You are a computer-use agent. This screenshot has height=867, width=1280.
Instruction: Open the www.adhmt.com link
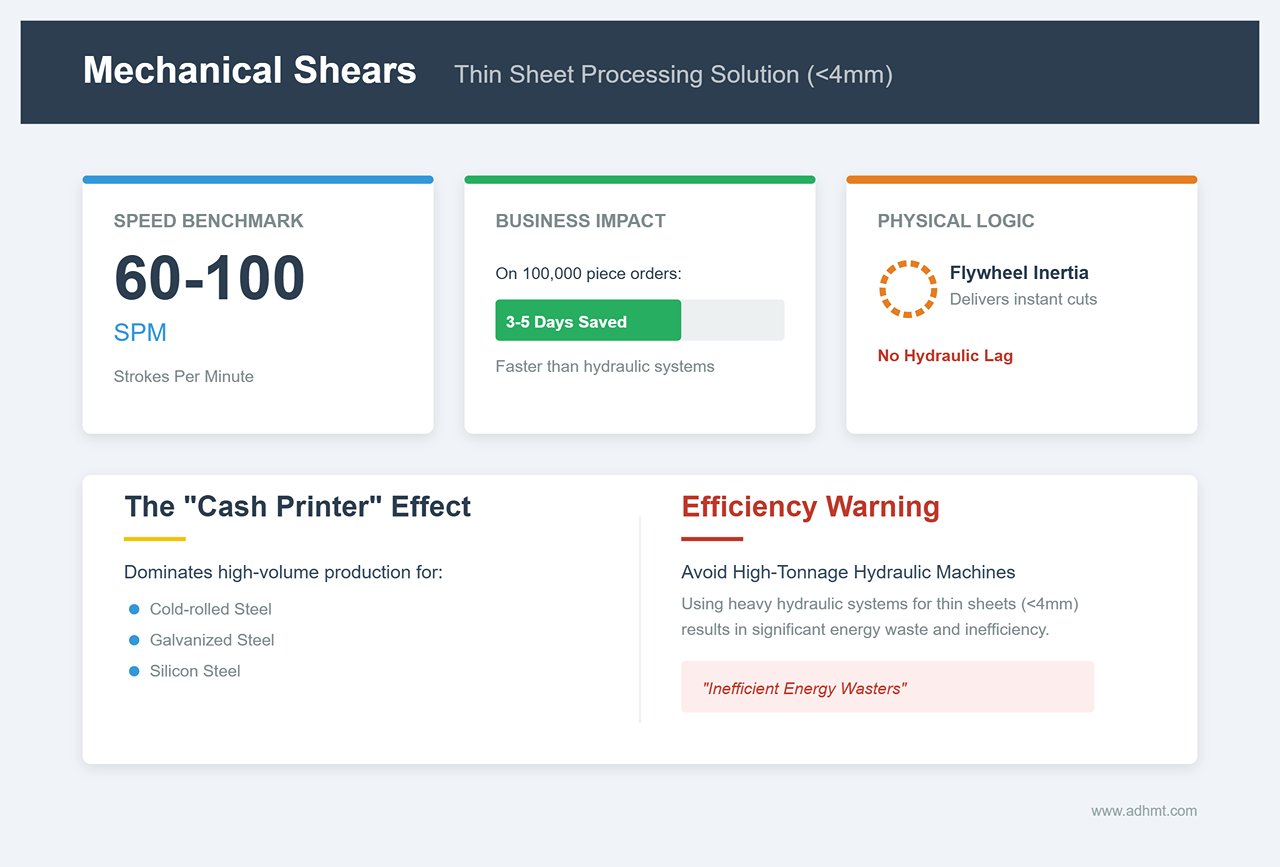[1143, 811]
